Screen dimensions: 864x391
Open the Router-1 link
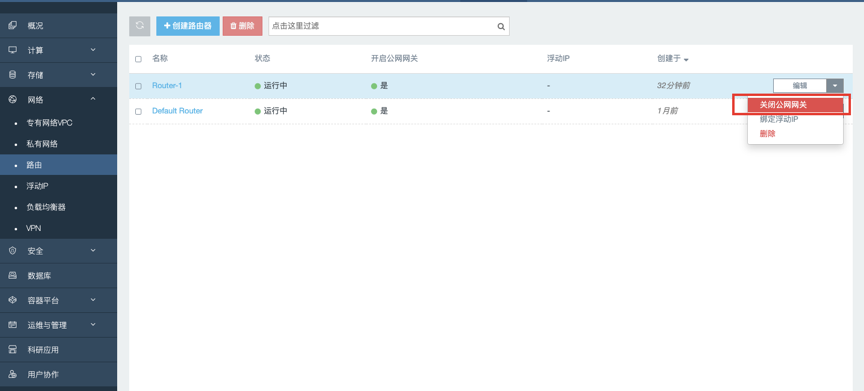point(167,86)
